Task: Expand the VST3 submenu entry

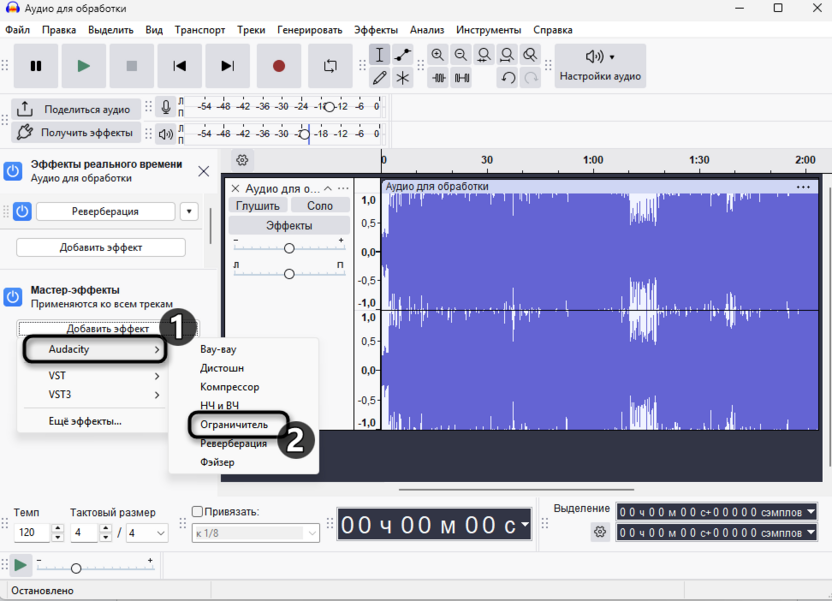Action: point(94,395)
